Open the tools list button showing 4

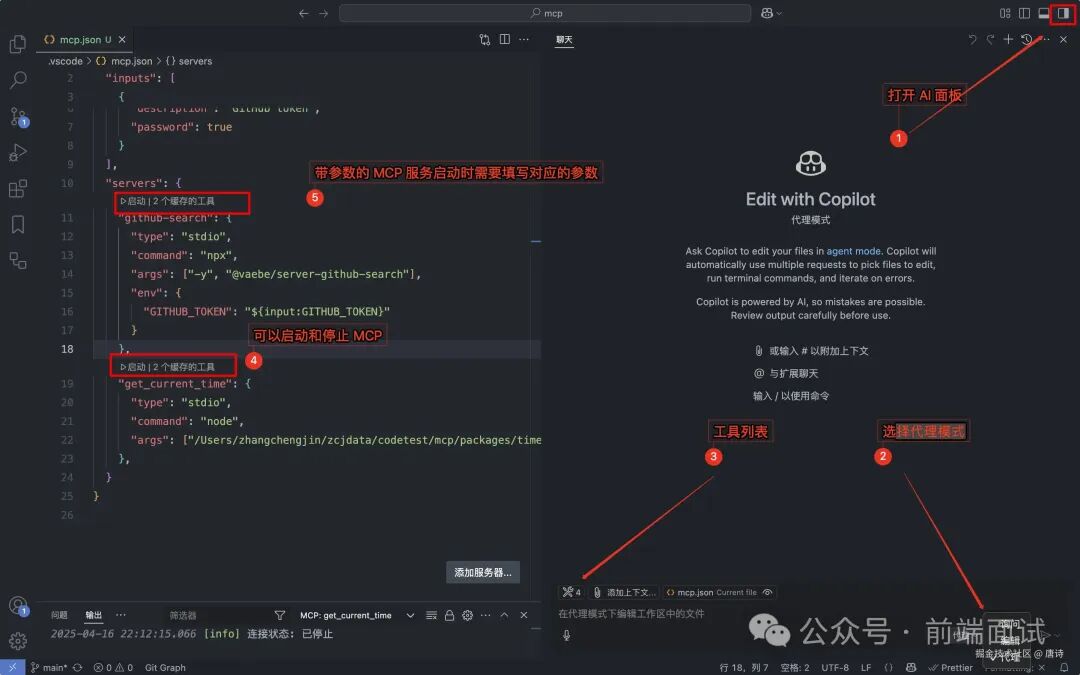pyautogui.click(x=572, y=592)
